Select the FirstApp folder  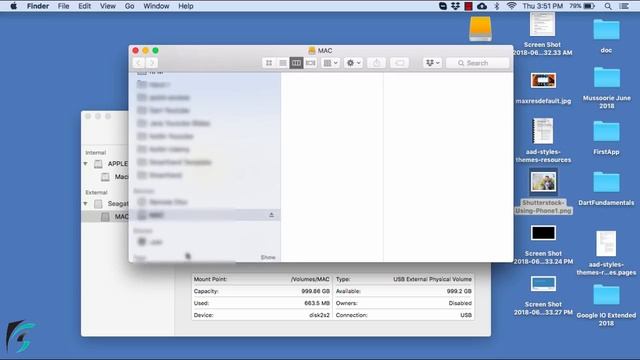point(606,131)
